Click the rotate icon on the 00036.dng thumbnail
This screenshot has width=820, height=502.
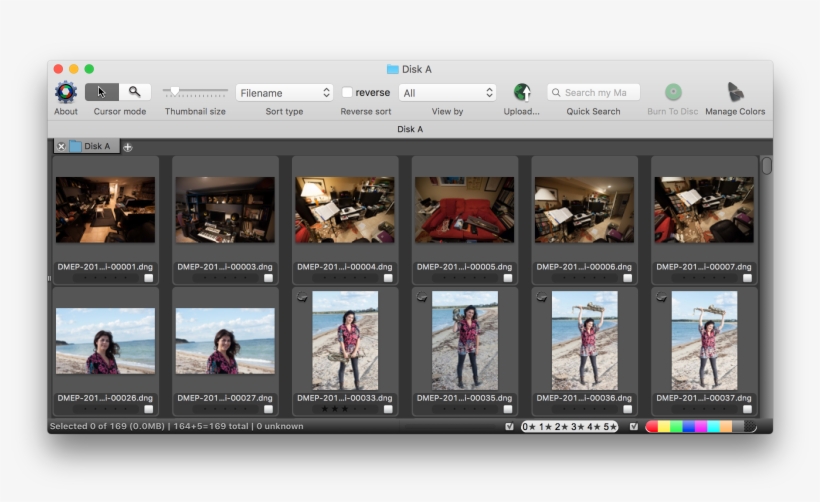coord(542,298)
